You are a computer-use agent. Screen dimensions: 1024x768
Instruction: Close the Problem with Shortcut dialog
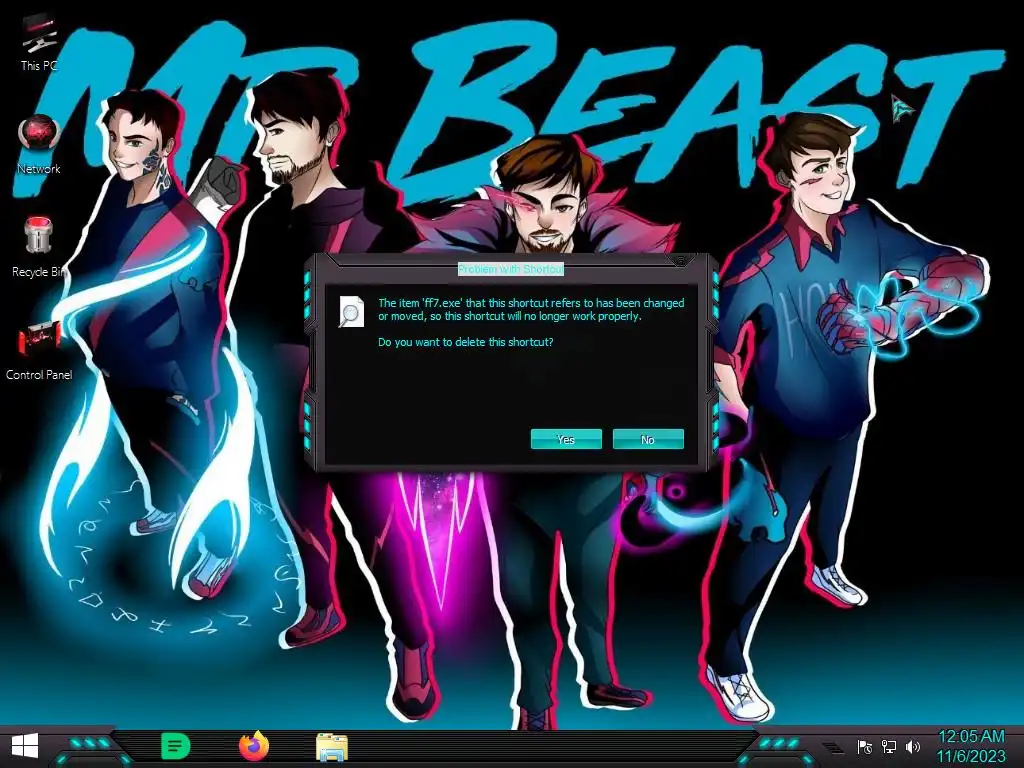coord(681,261)
